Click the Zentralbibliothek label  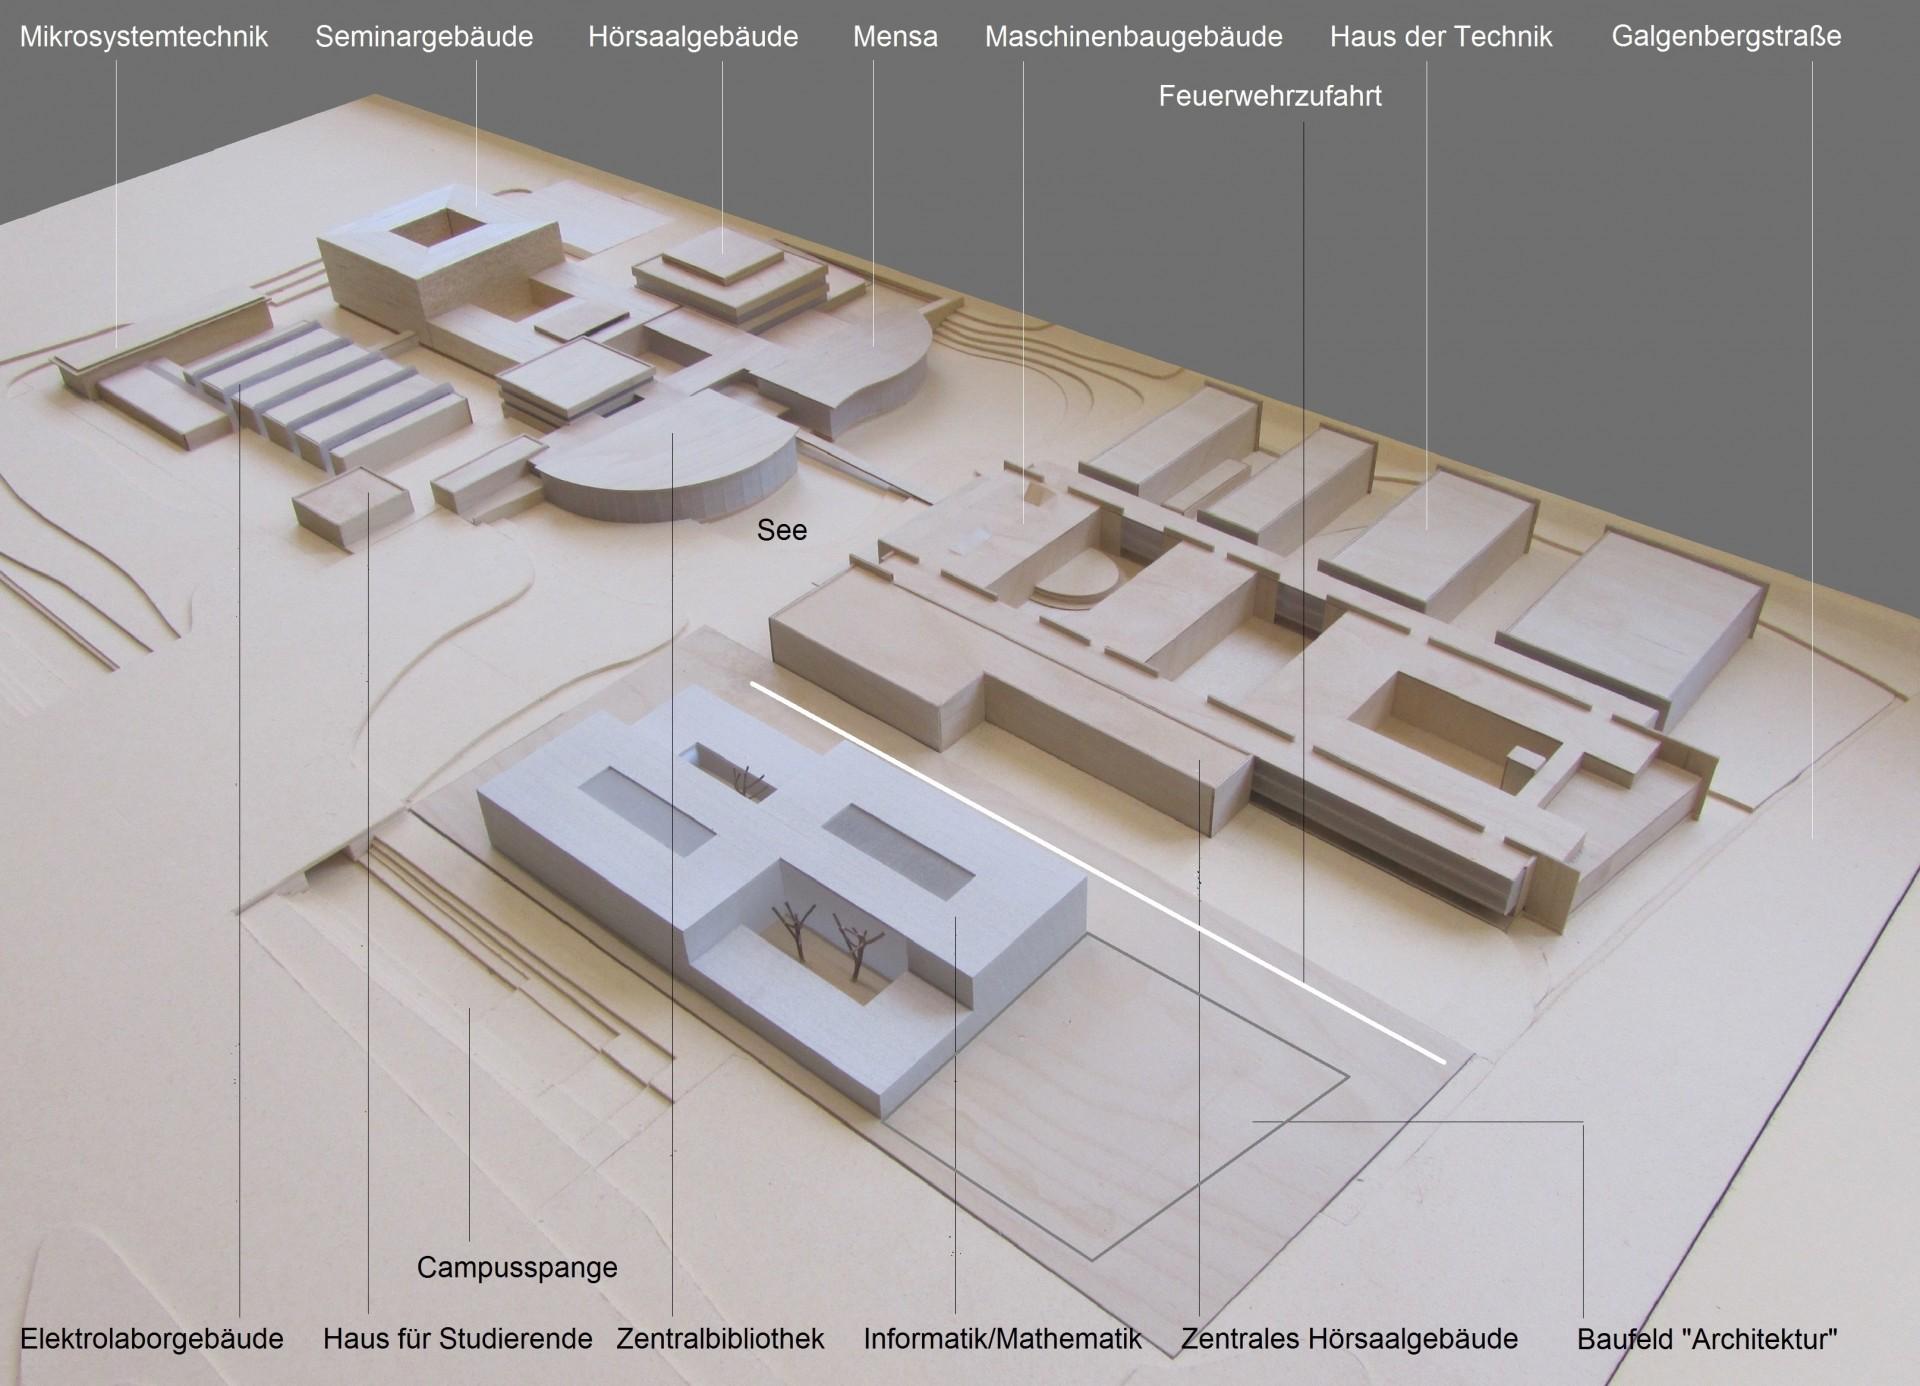(x=720, y=1339)
